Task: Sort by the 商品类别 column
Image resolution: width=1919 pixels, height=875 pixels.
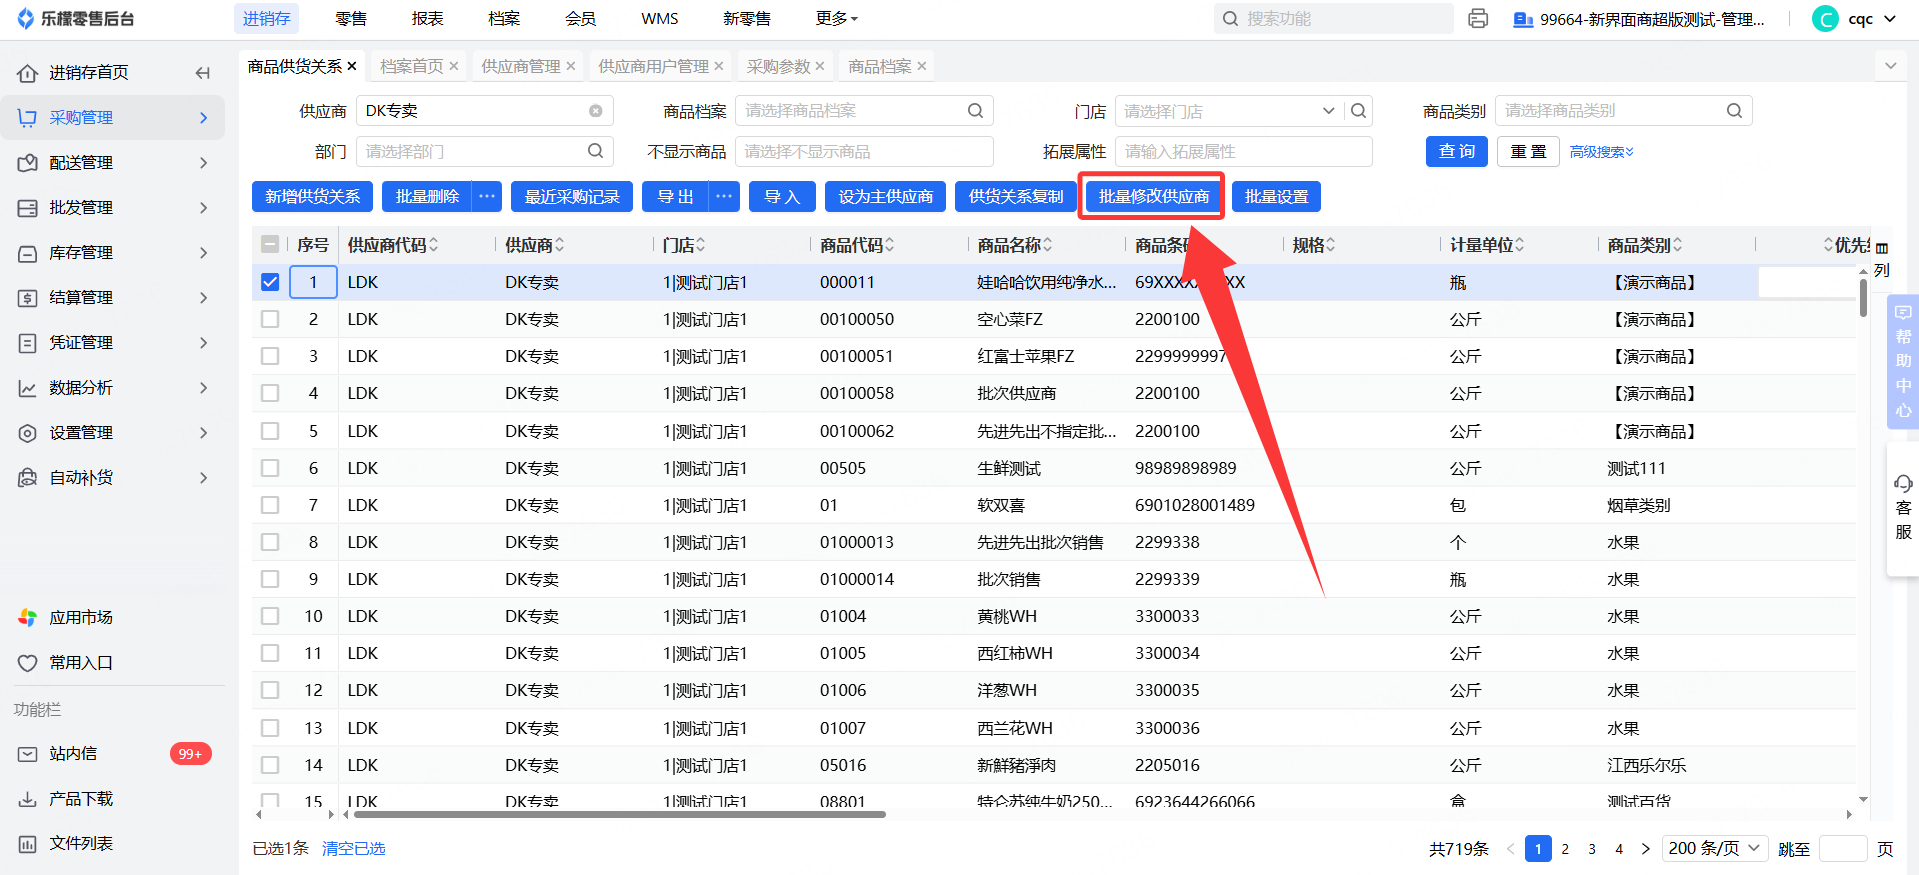Action: click(x=1678, y=245)
